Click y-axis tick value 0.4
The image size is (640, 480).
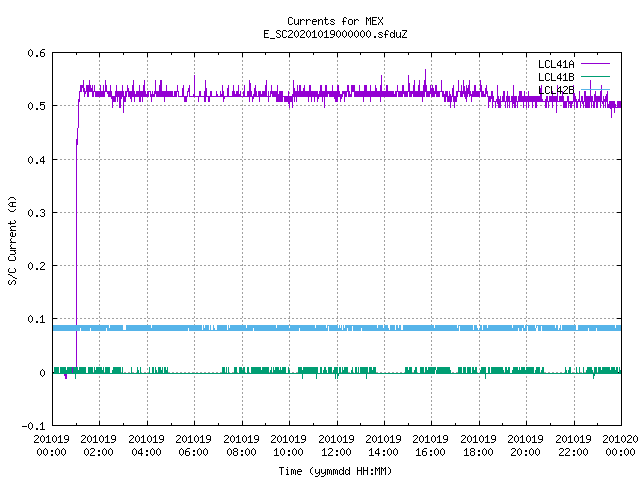(x=36, y=160)
